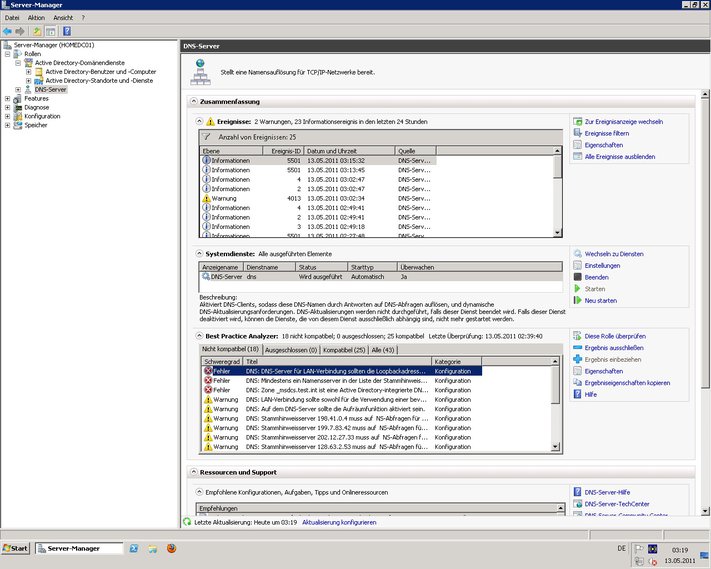This screenshot has width=711, height=569.
Task: Click the Action Center flag tray icon
Action: tap(639, 549)
